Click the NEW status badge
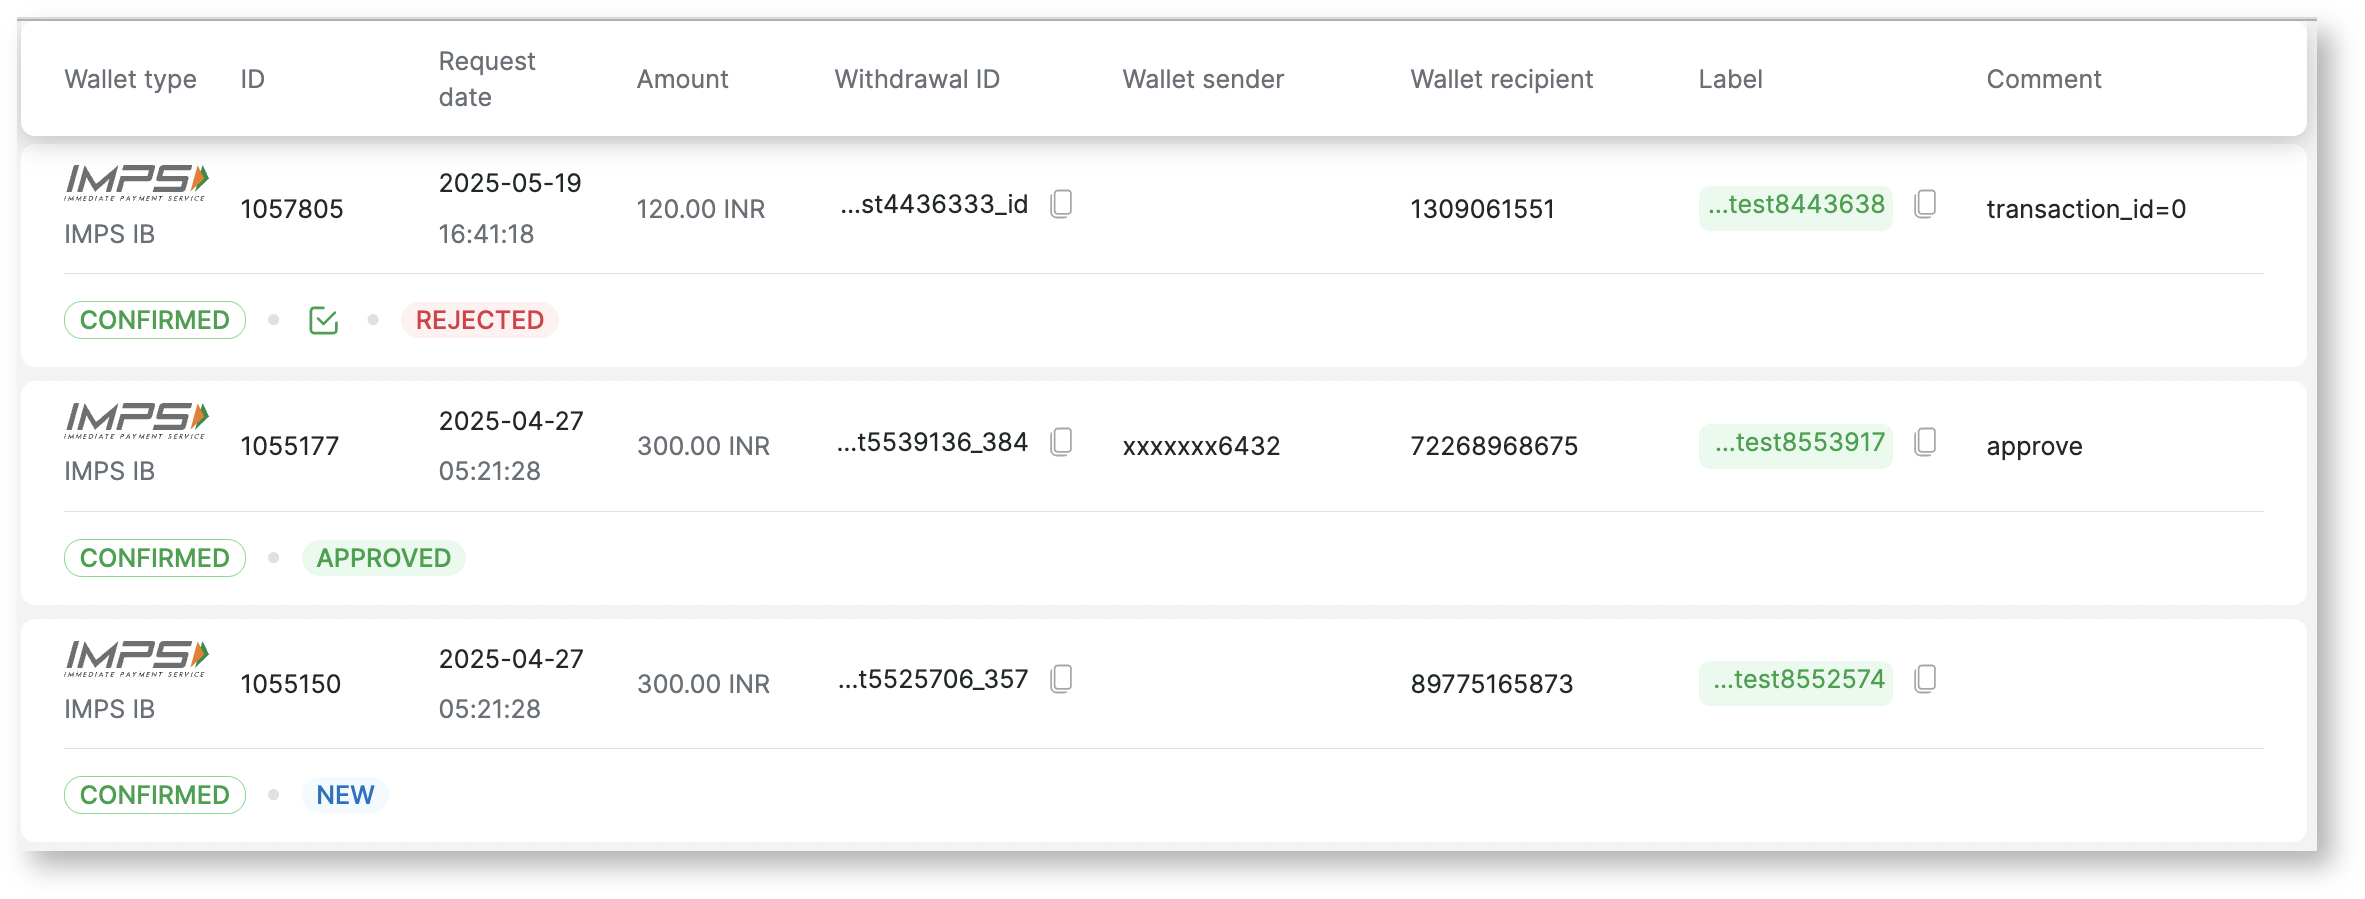The width and height of the screenshot is (2365, 899). 345,795
